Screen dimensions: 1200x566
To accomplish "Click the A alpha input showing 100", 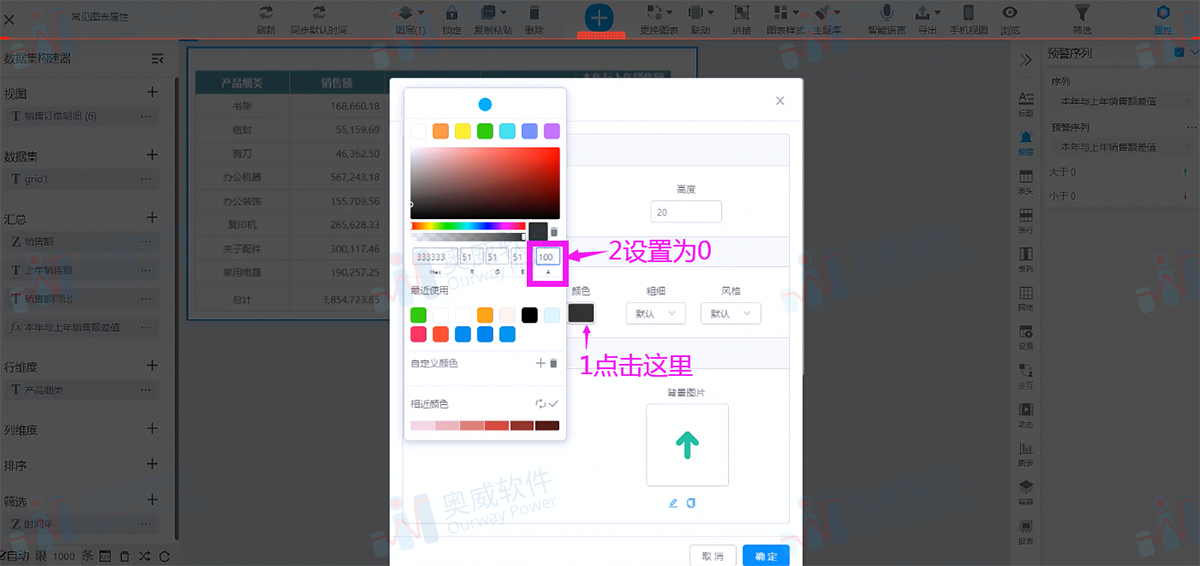I will pyautogui.click(x=547, y=257).
